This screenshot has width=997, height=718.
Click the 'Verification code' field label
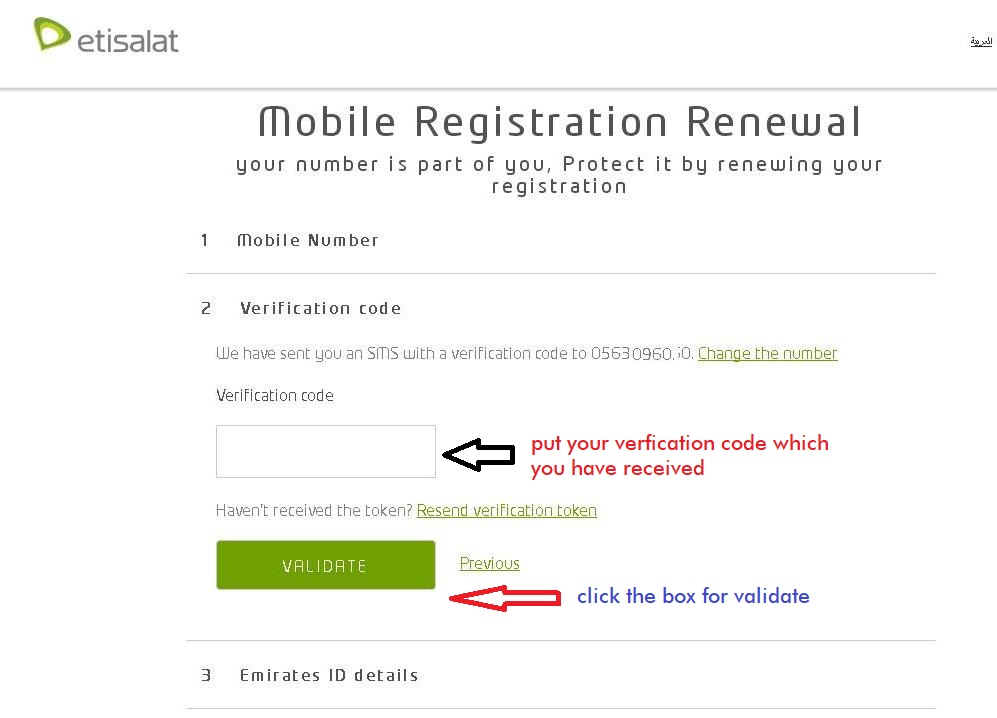click(275, 395)
